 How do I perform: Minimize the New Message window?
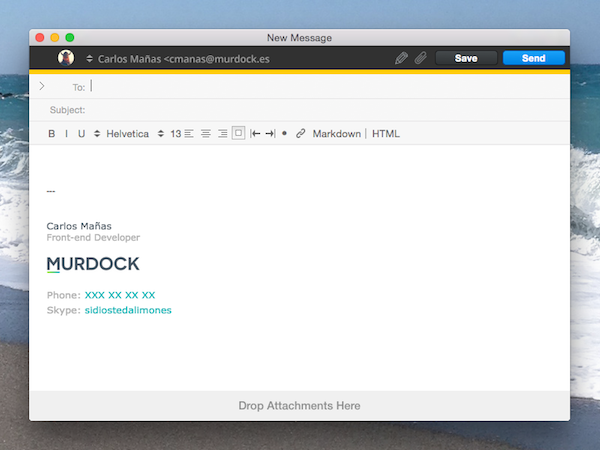[x=55, y=38]
